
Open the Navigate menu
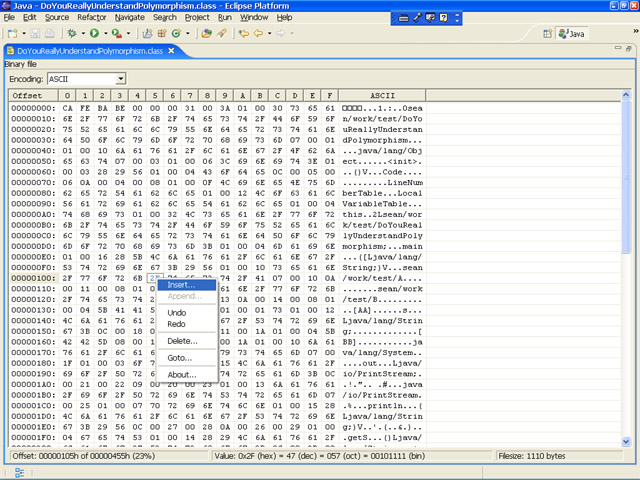pyautogui.click(x=130, y=18)
